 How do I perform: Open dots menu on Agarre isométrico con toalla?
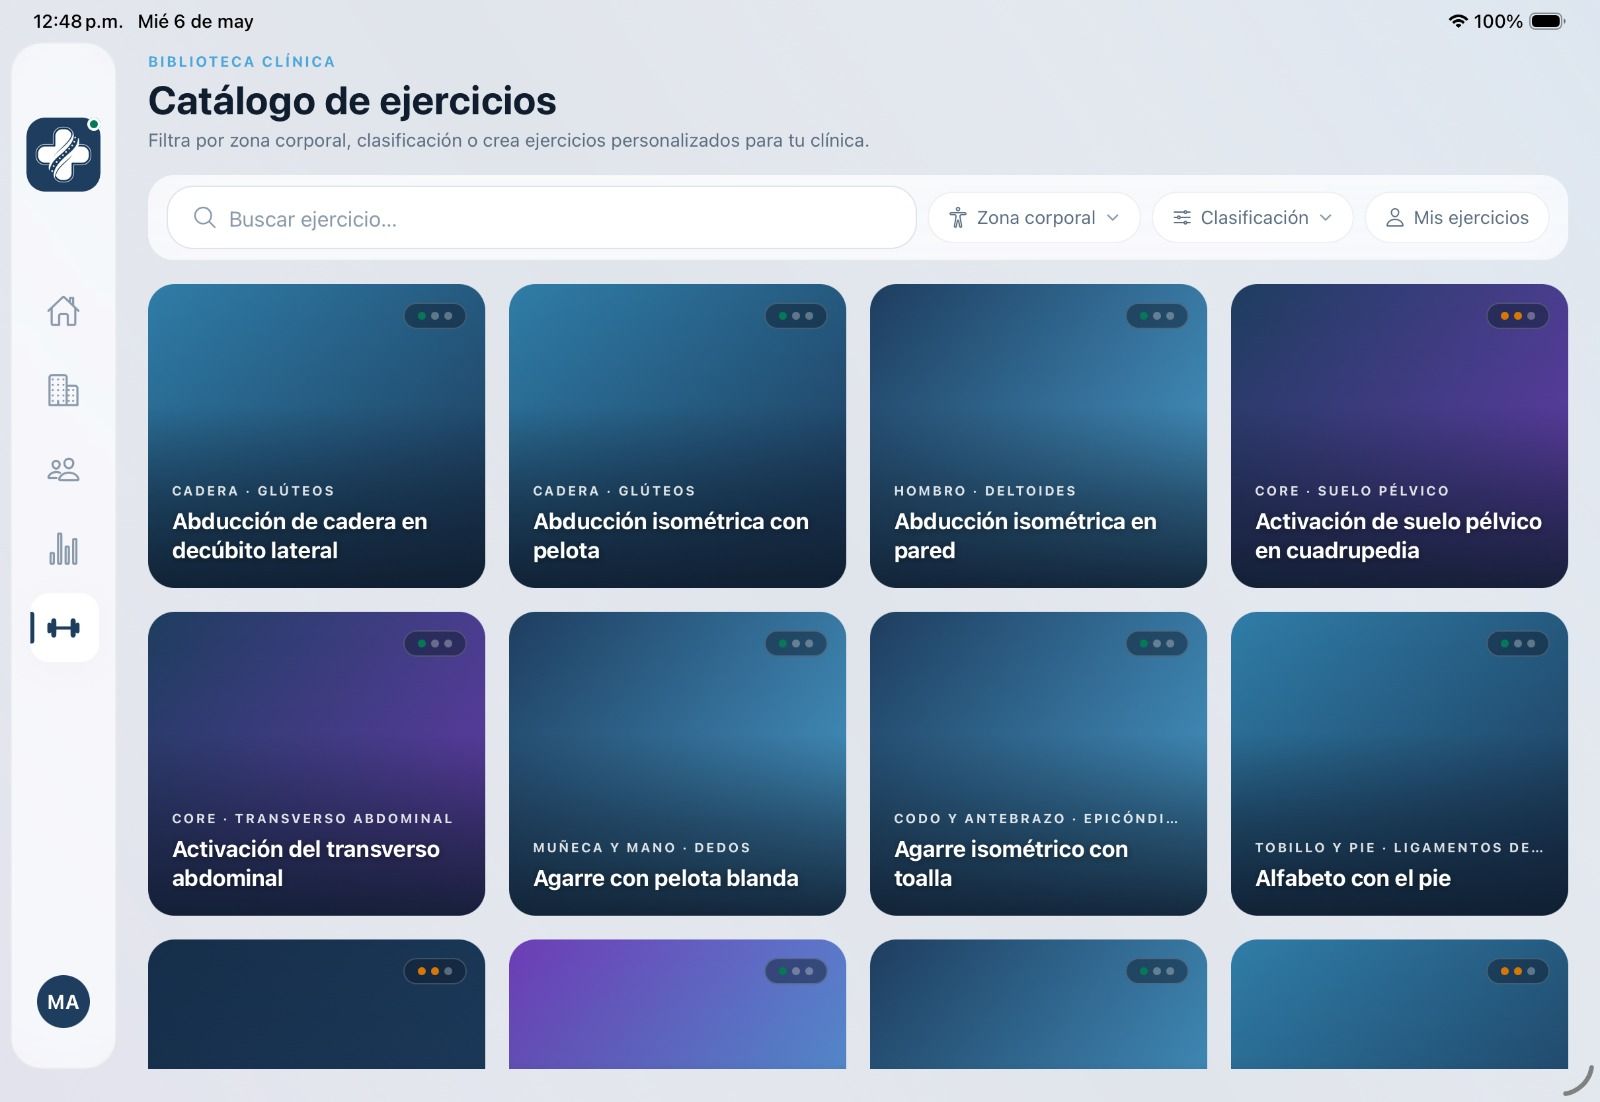click(1157, 644)
